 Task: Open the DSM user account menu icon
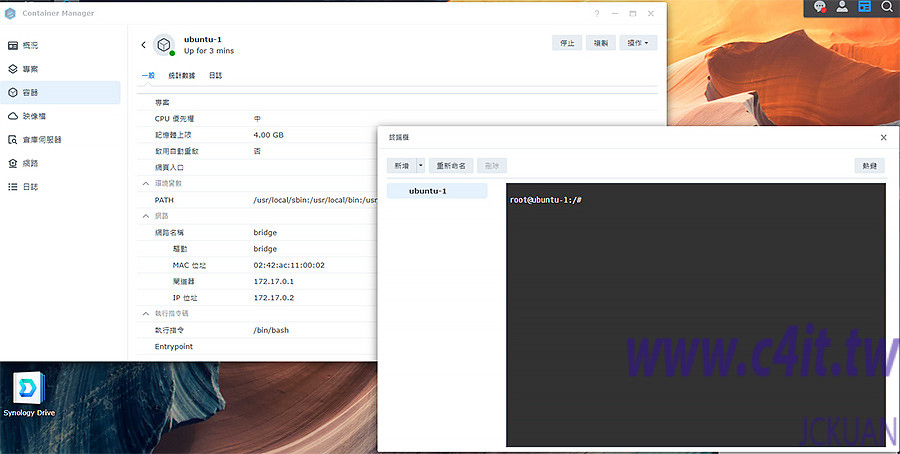click(842, 7)
